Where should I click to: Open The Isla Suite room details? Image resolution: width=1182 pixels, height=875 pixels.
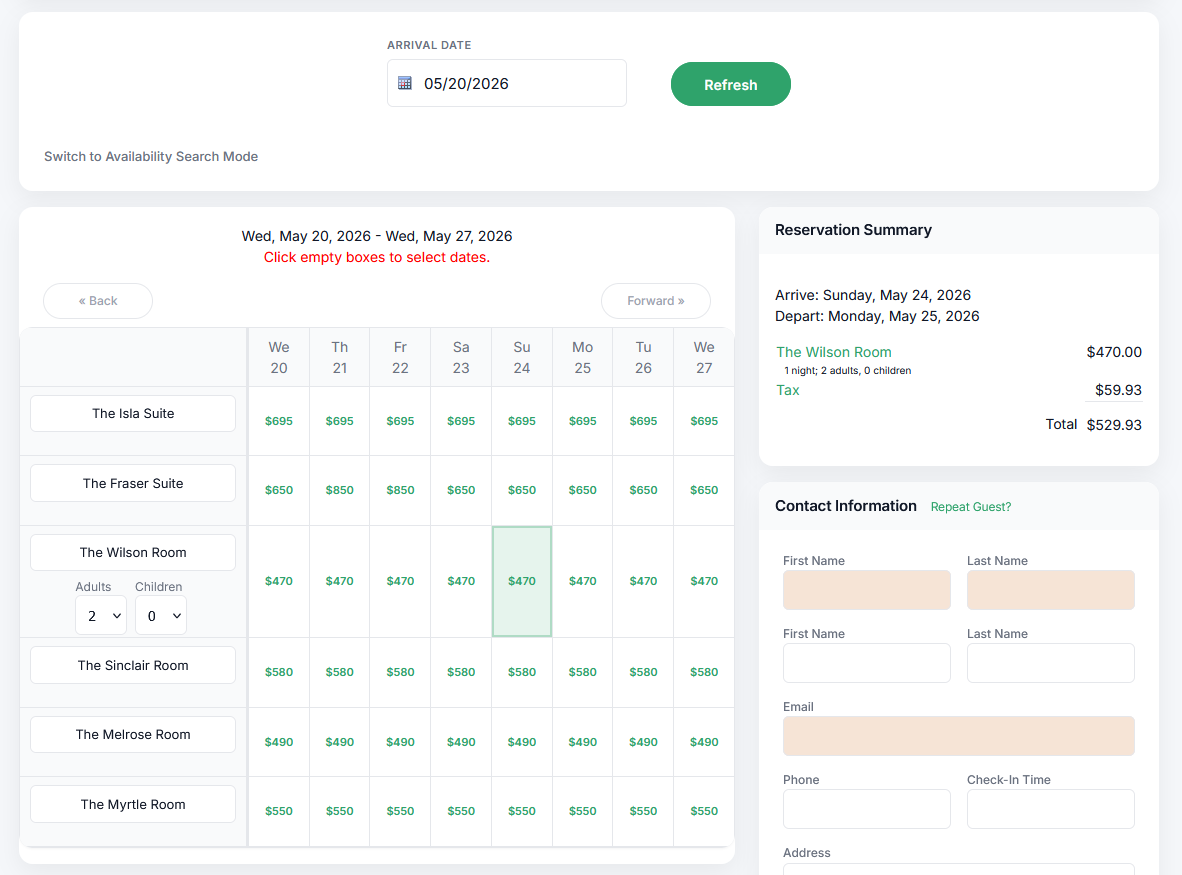click(133, 414)
